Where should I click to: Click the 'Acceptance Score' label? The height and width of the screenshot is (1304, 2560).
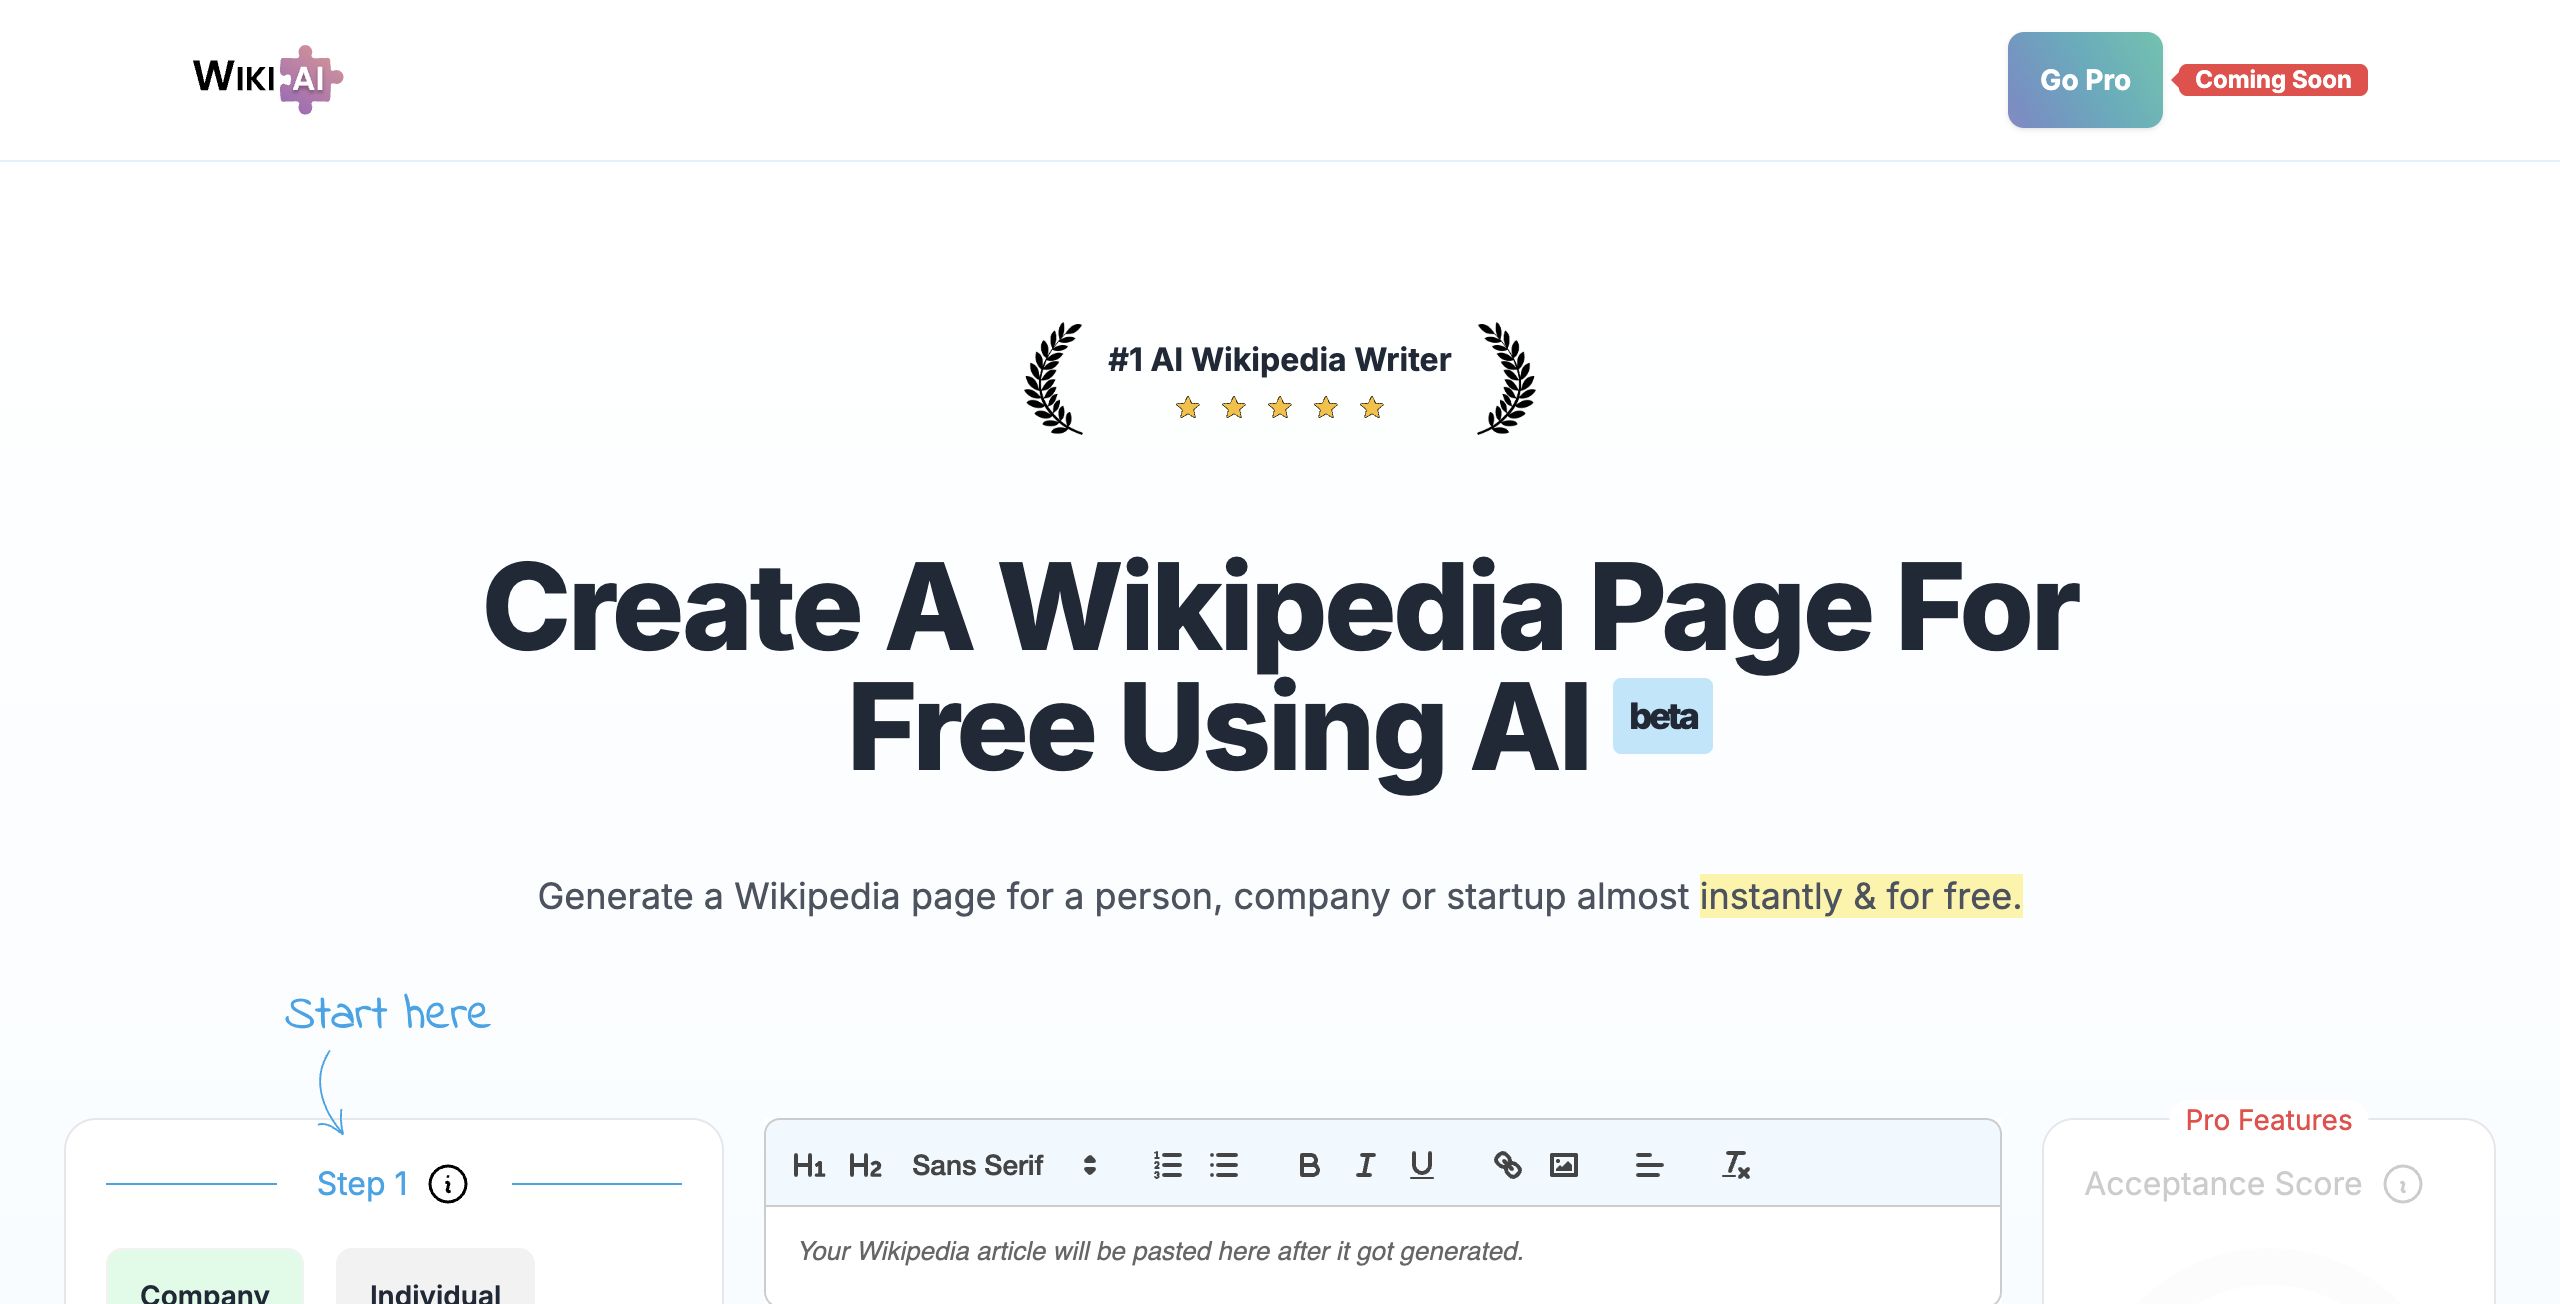pyautogui.click(x=2222, y=1184)
